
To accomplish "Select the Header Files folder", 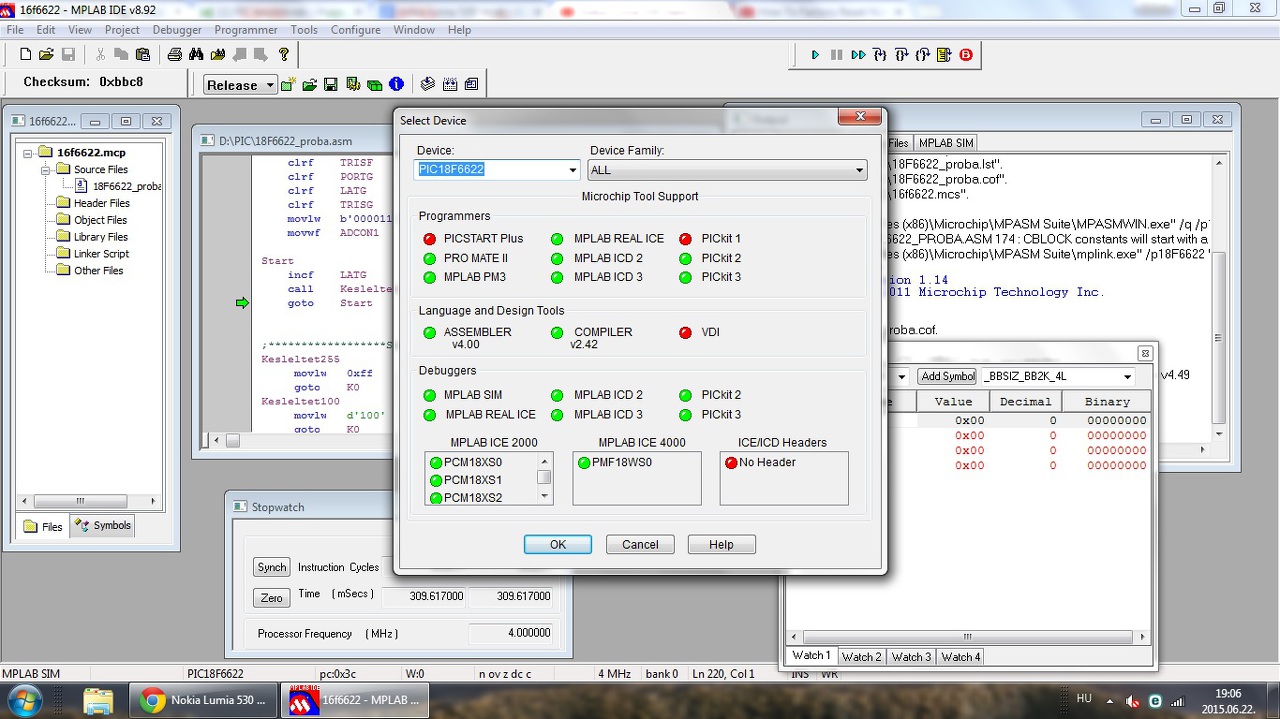I will tap(93, 203).
